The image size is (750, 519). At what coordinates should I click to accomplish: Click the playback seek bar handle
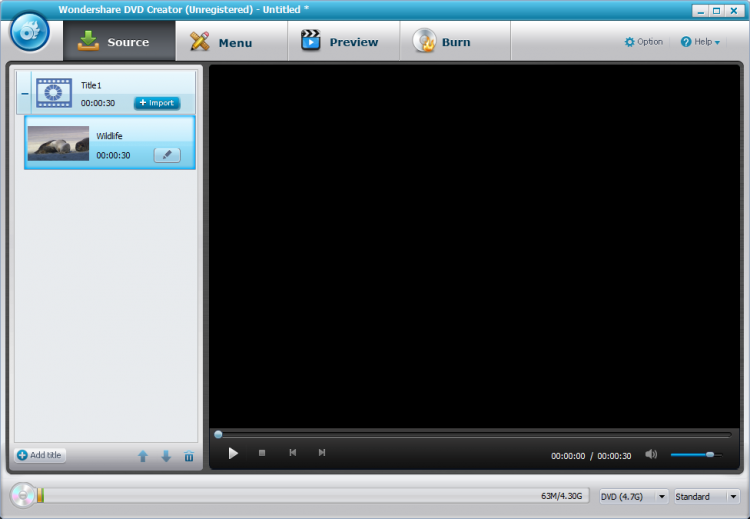point(218,435)
